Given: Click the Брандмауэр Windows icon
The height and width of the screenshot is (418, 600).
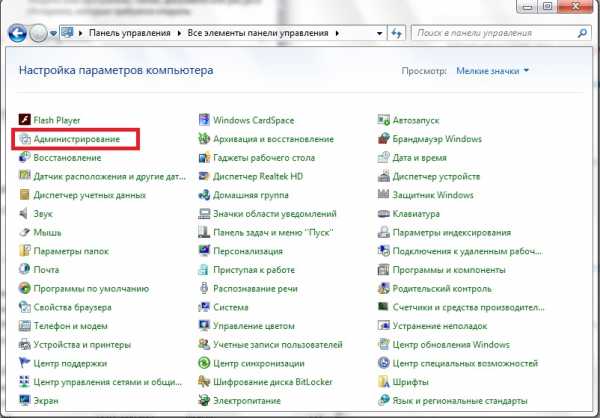Looking at the screenshot, I should coord(383,139).
